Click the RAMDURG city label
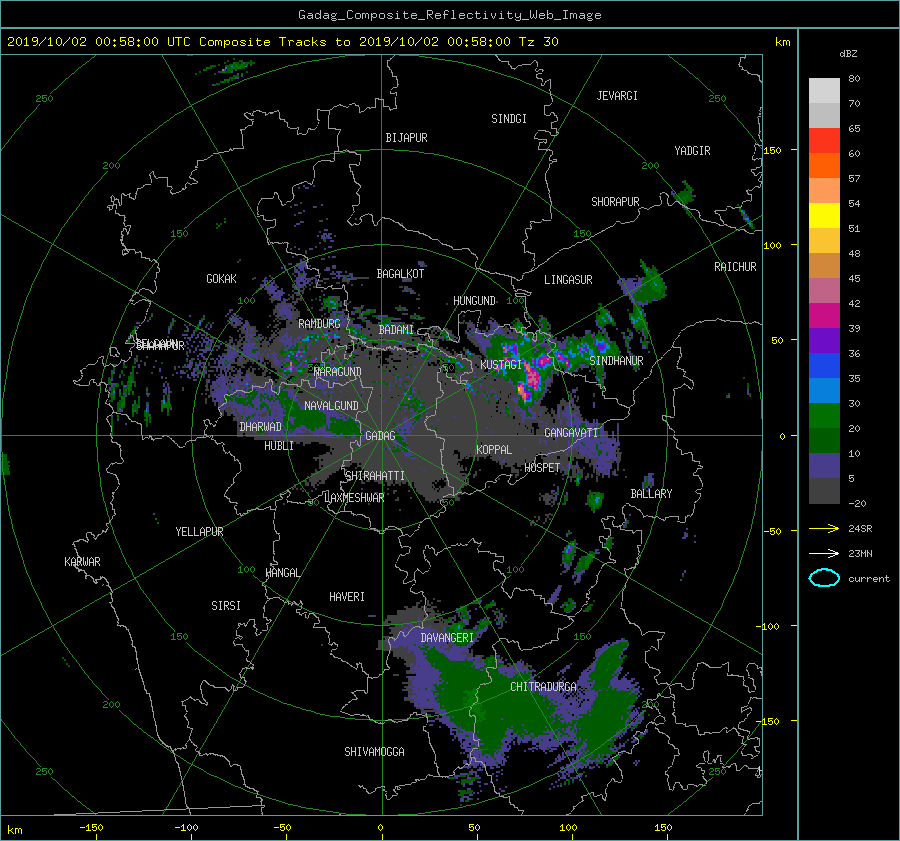 pyautogui.click(x=319, y=324)
